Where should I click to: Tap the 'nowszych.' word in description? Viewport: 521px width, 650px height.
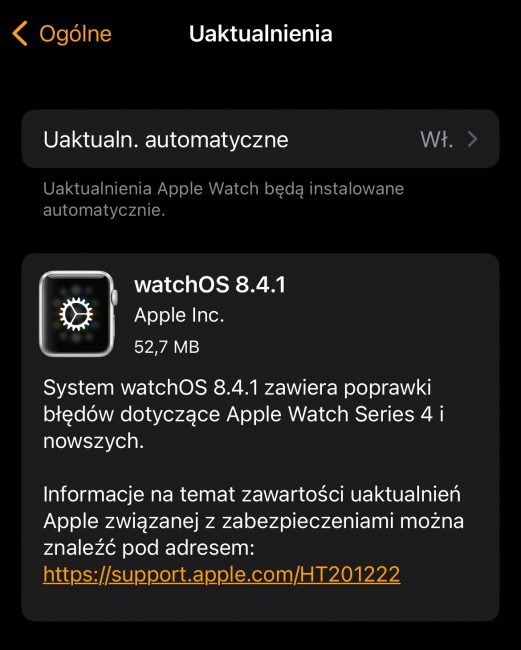(x=93, y=441)
